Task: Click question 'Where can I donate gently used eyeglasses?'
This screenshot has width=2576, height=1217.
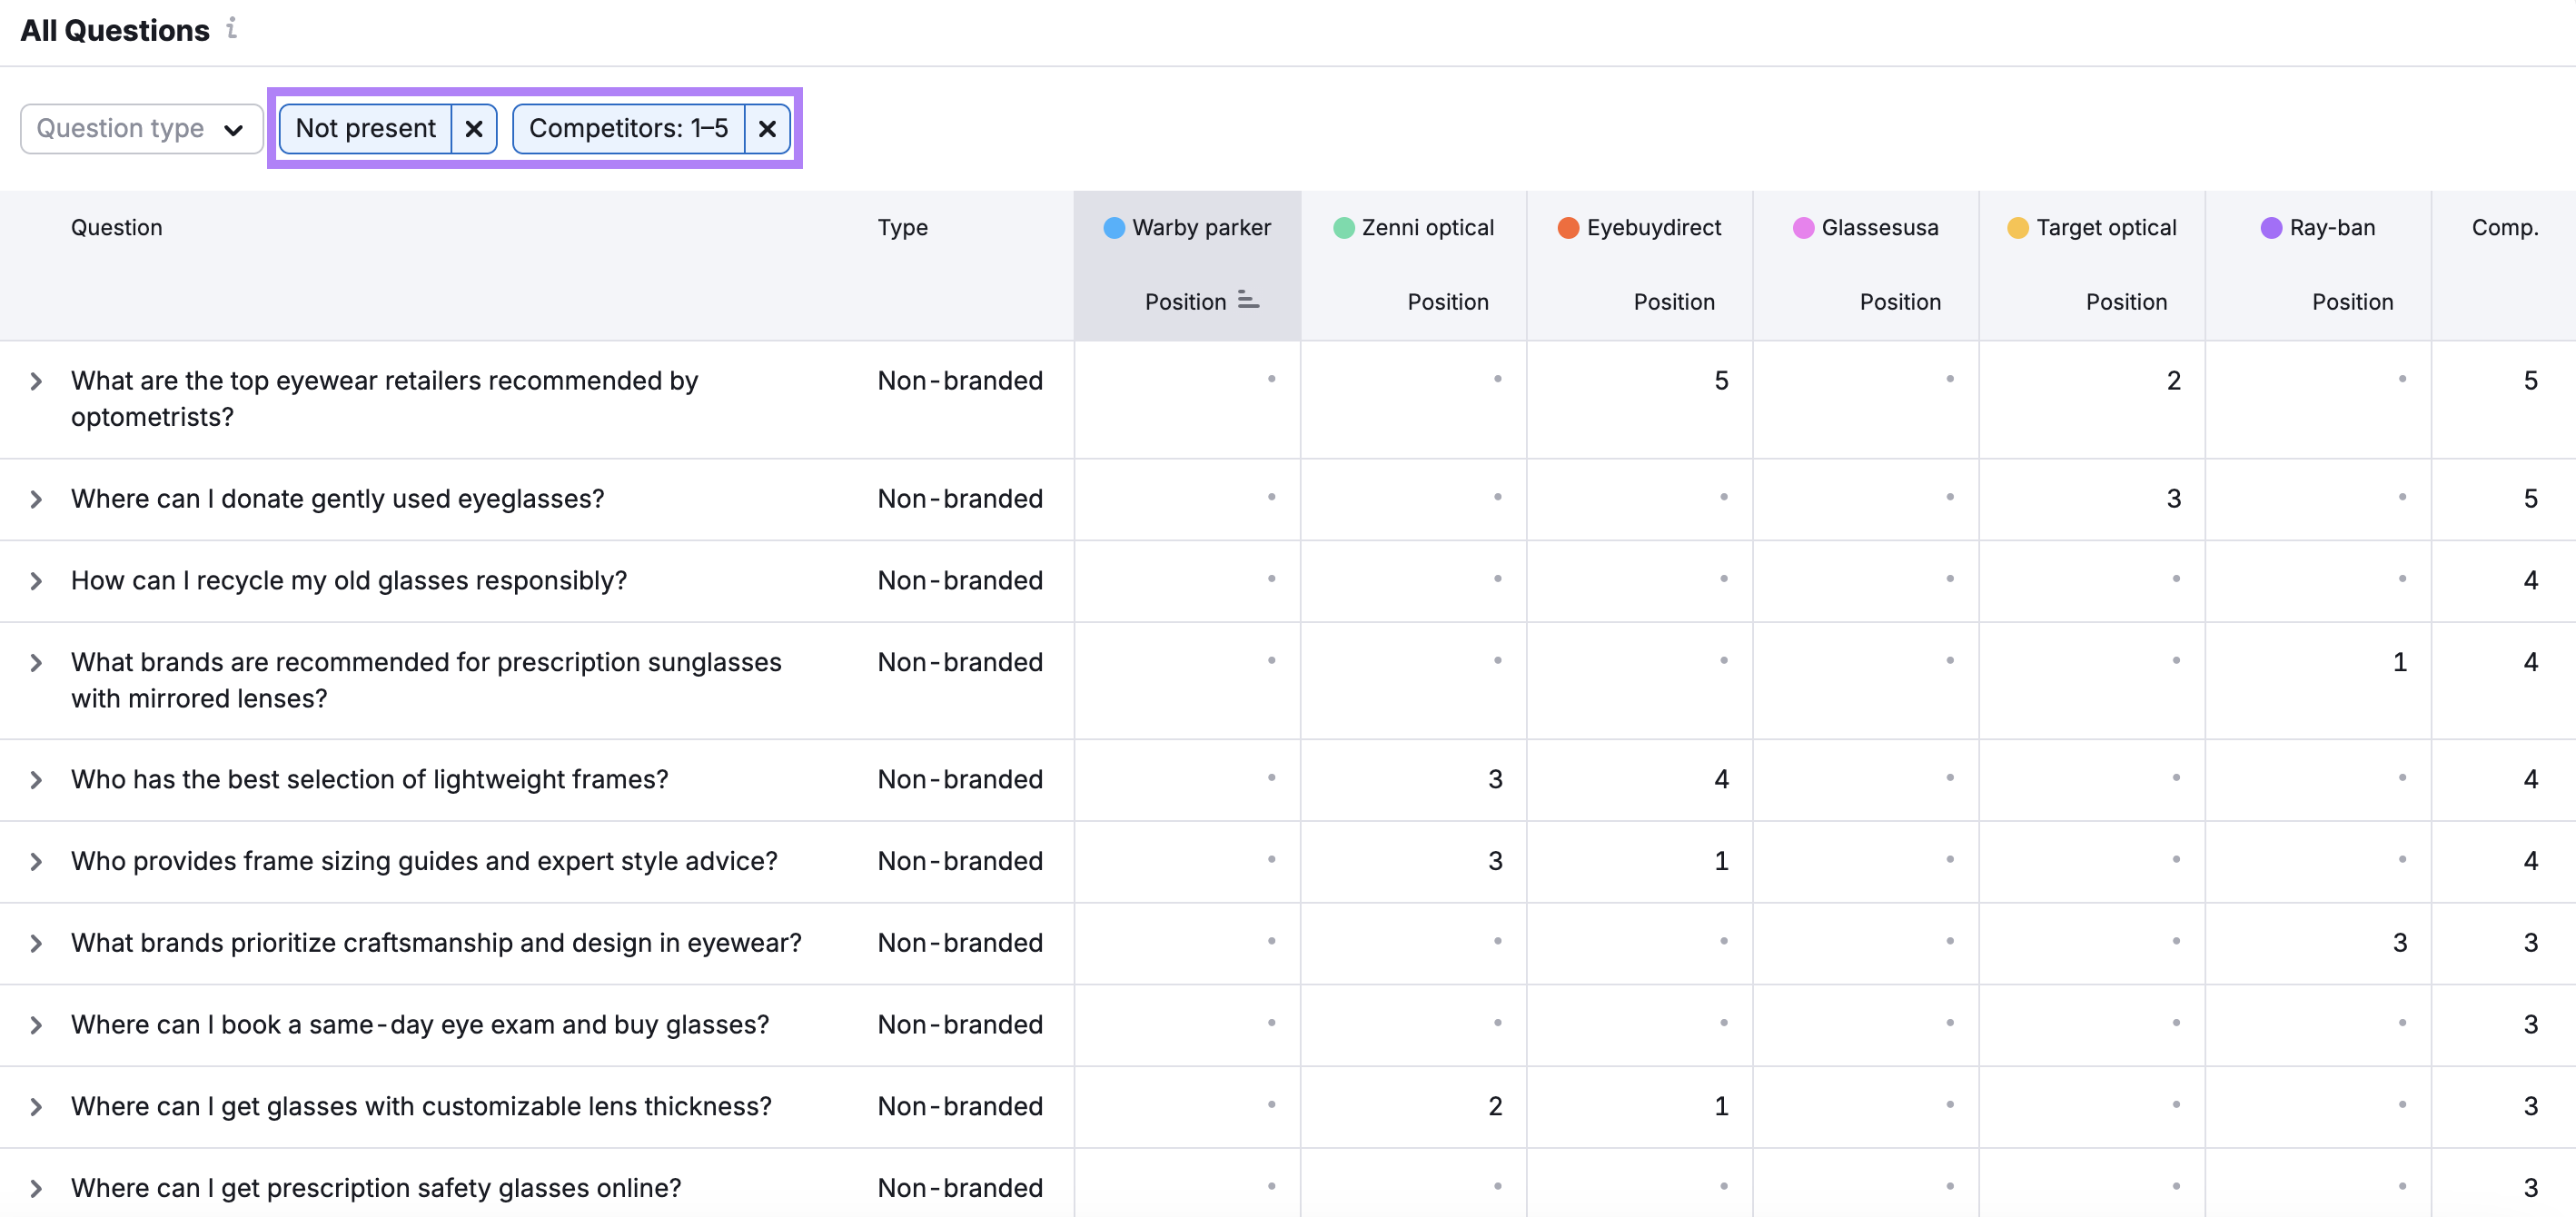Action: 337,499
